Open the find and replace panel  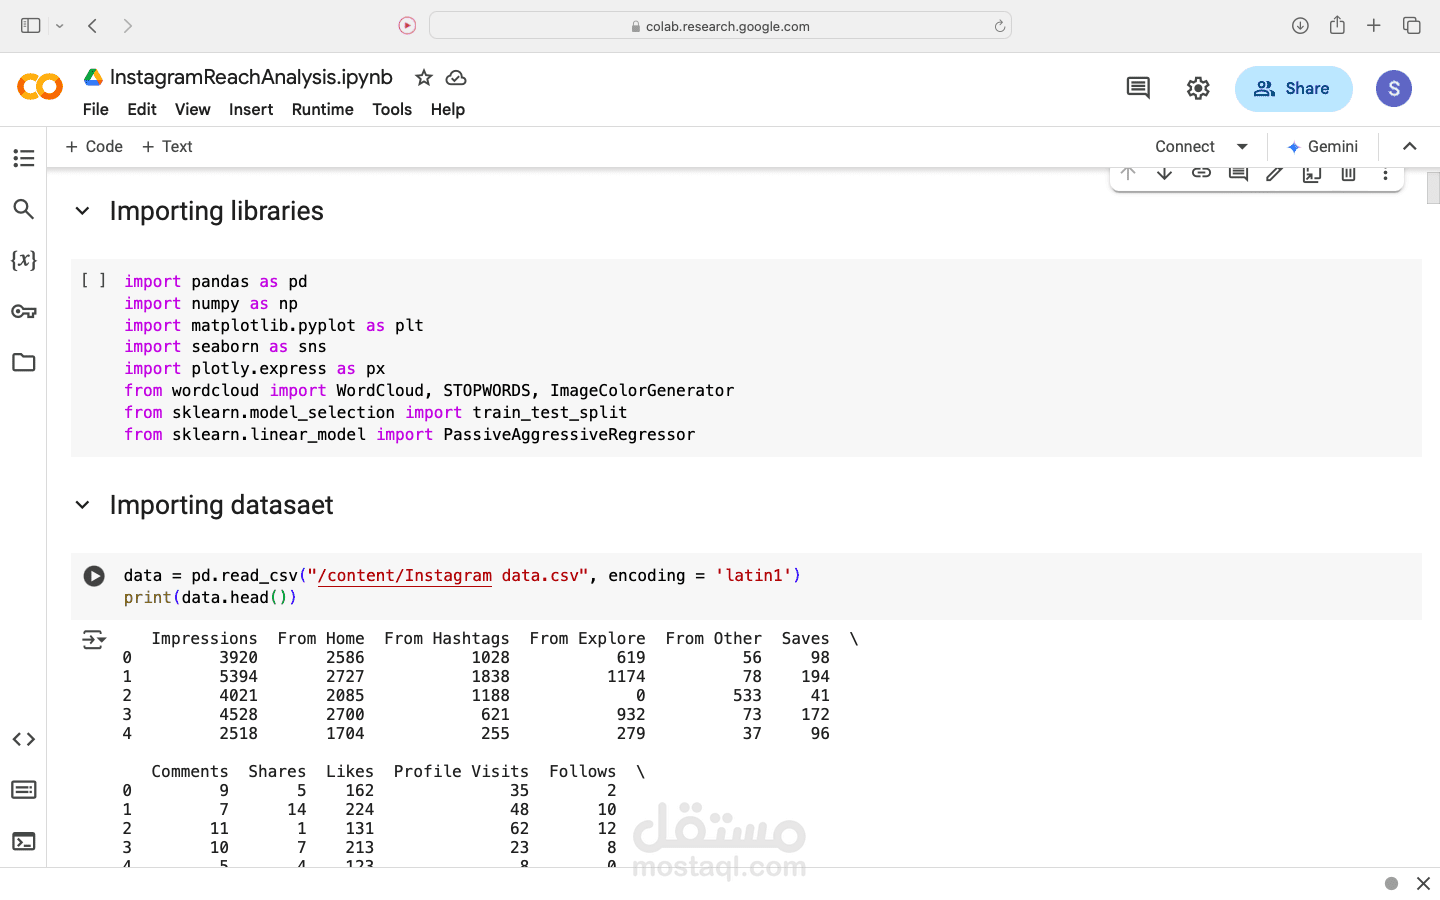coord(24,209)
